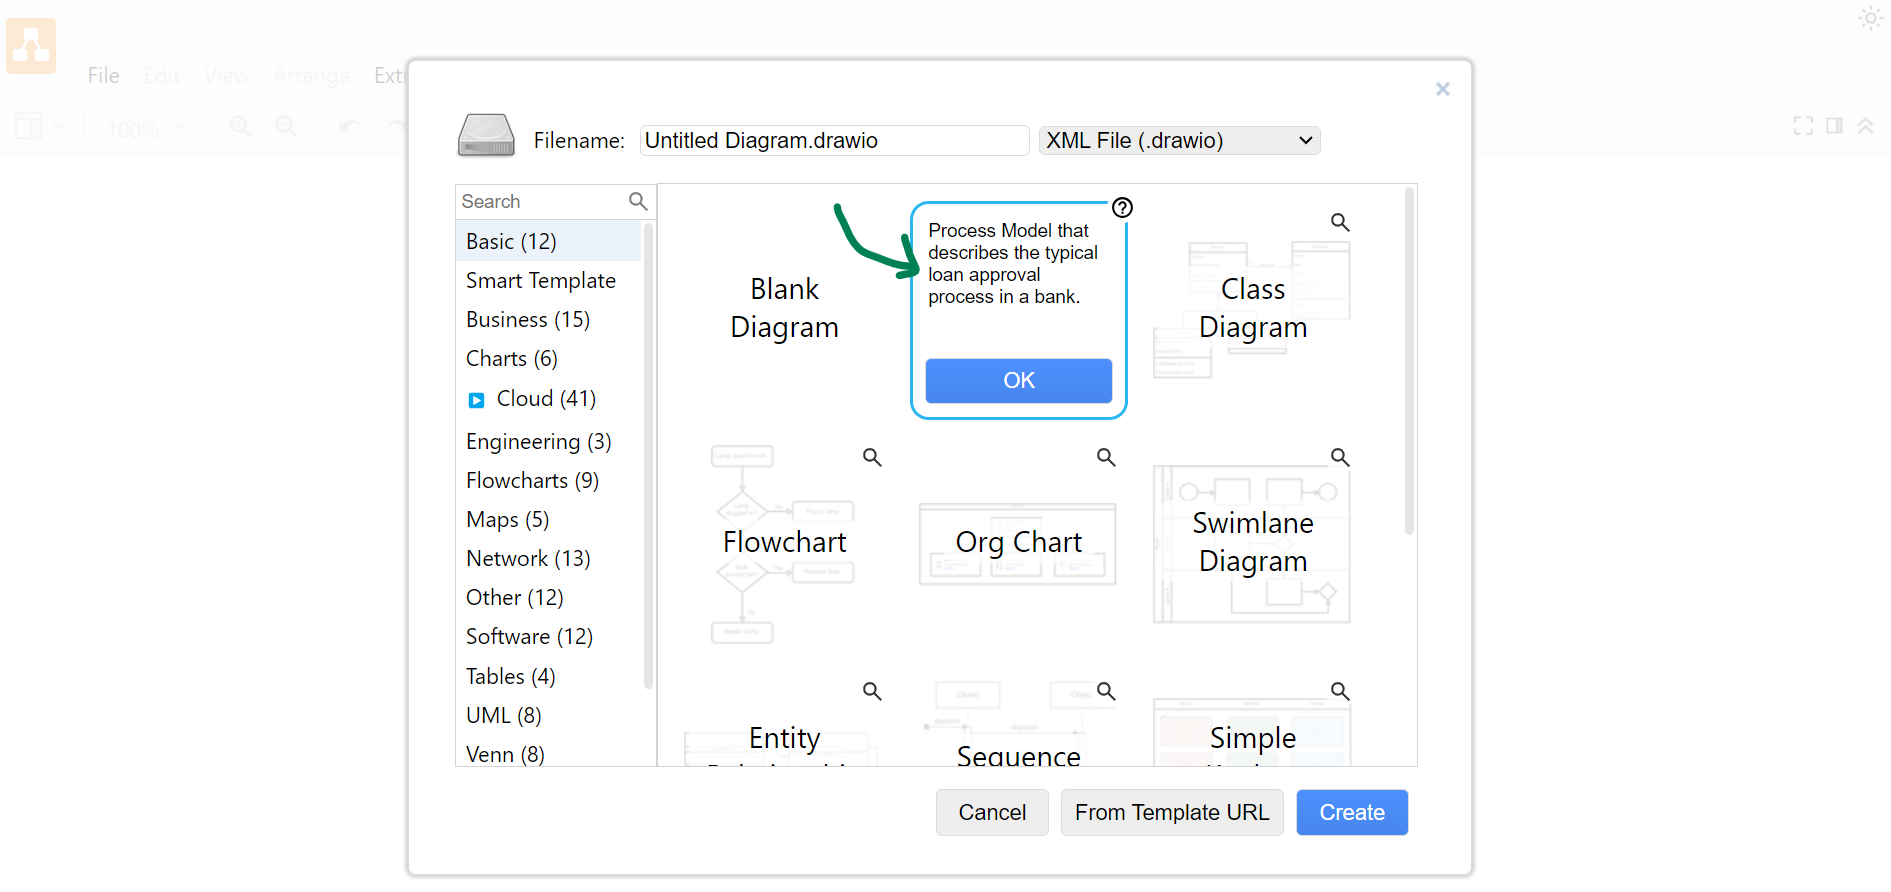Preview the Swimlane Diagram with magnifier icon
Viewport: 1891px width, 892px height.
point(1340,457)
